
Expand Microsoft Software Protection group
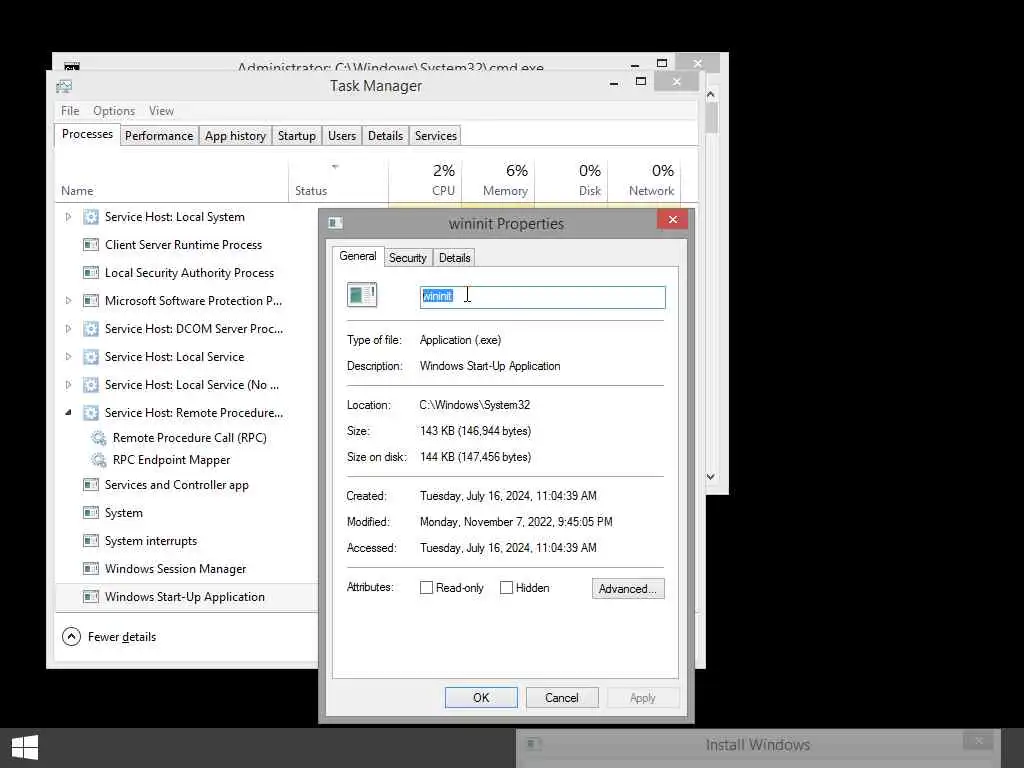click(68, 301)
